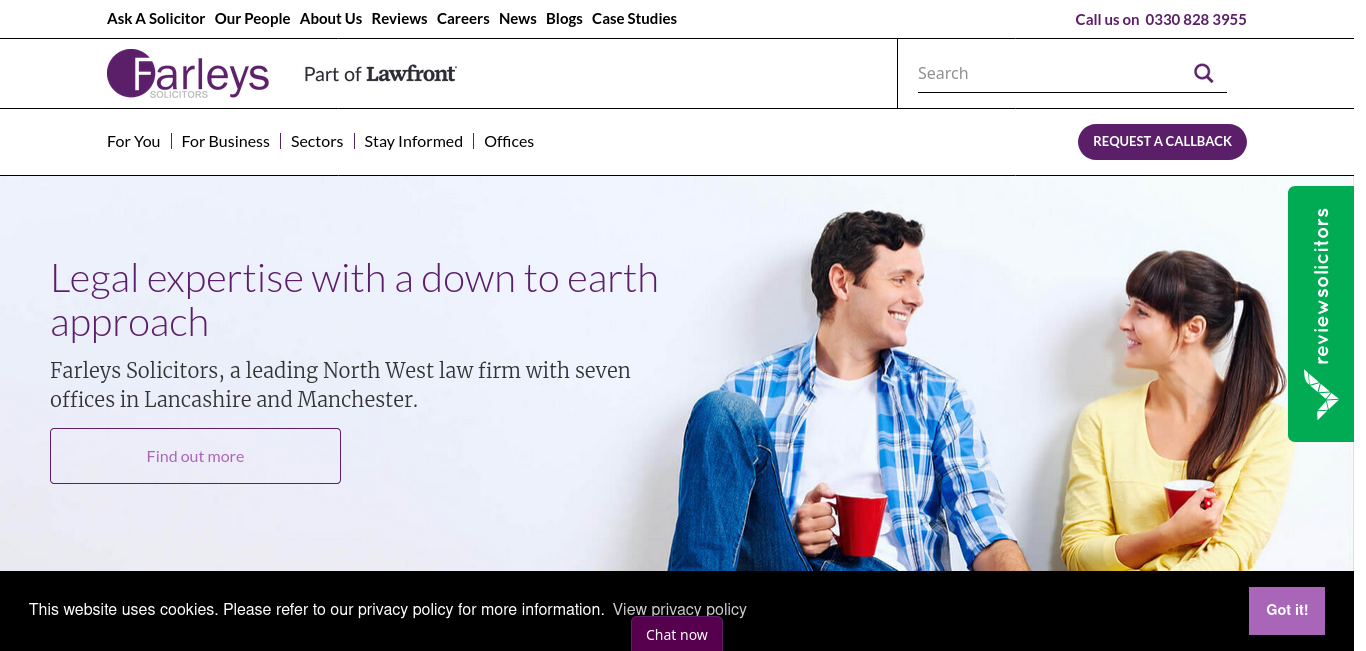Expand the Sectors navigation item
This screenshot has height=651, width=1366.
pyautogui.click(x=317, y=141)
